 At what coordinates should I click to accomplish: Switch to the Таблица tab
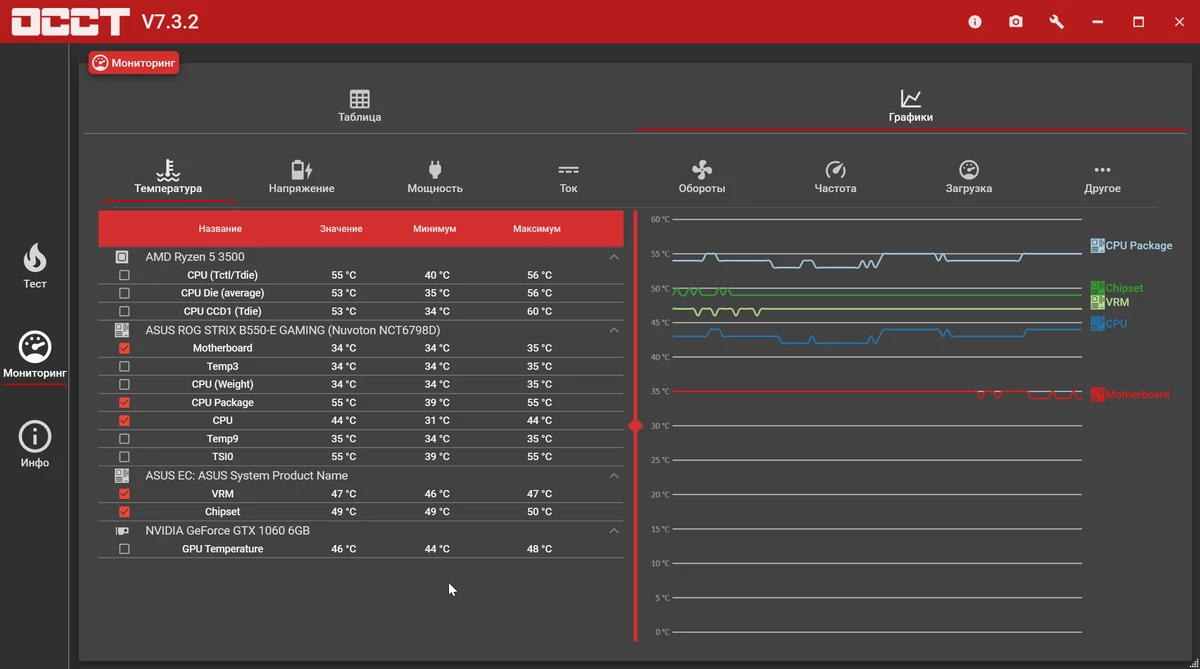point(359,106)
